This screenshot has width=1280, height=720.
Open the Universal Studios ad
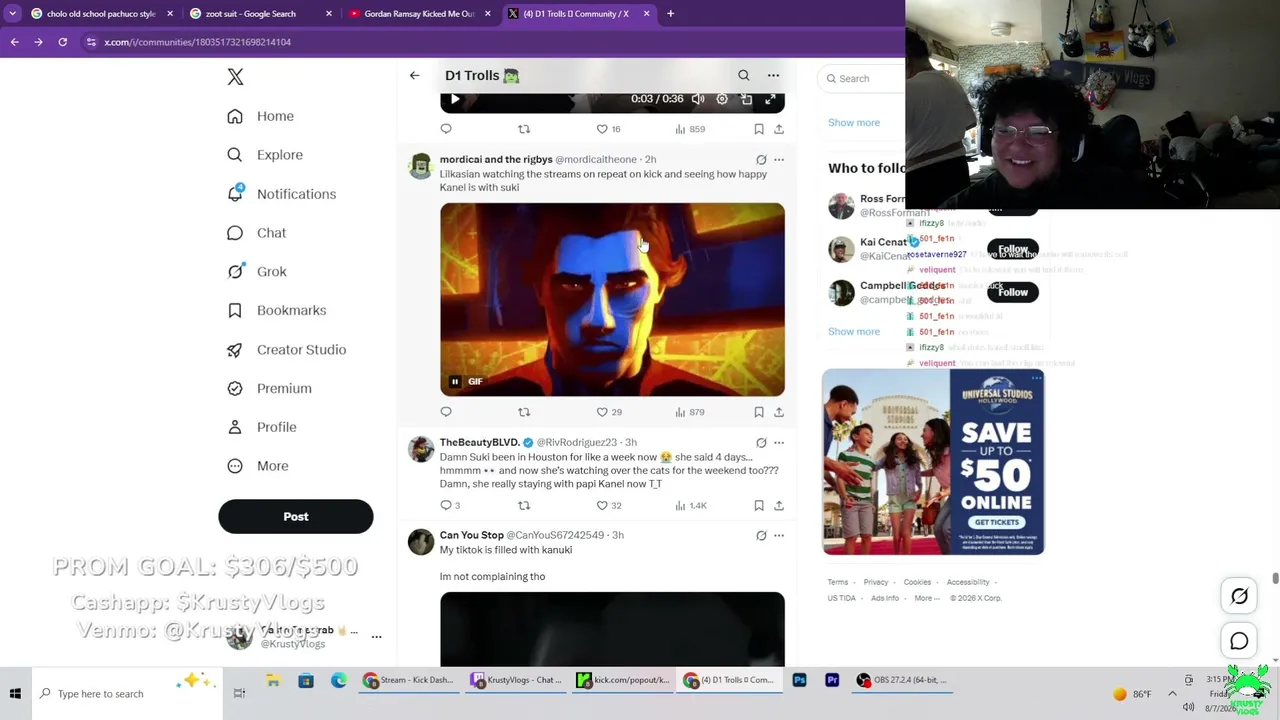[933, 462]
